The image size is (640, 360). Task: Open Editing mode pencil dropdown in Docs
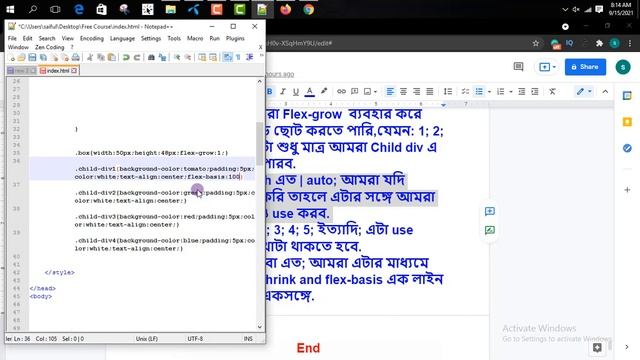(584, 91)
